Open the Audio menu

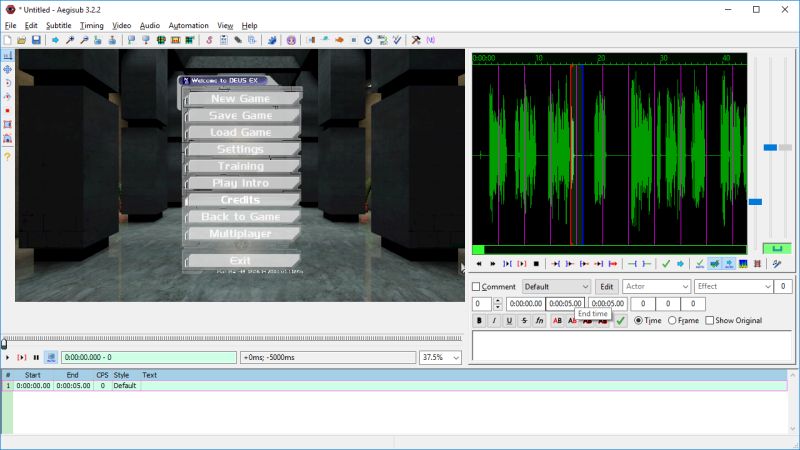pyautogui.click(x=149, y=26)
